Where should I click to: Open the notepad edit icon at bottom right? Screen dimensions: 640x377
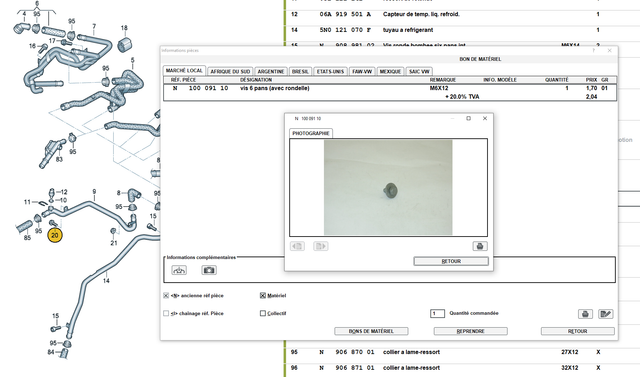coord(606,314)
